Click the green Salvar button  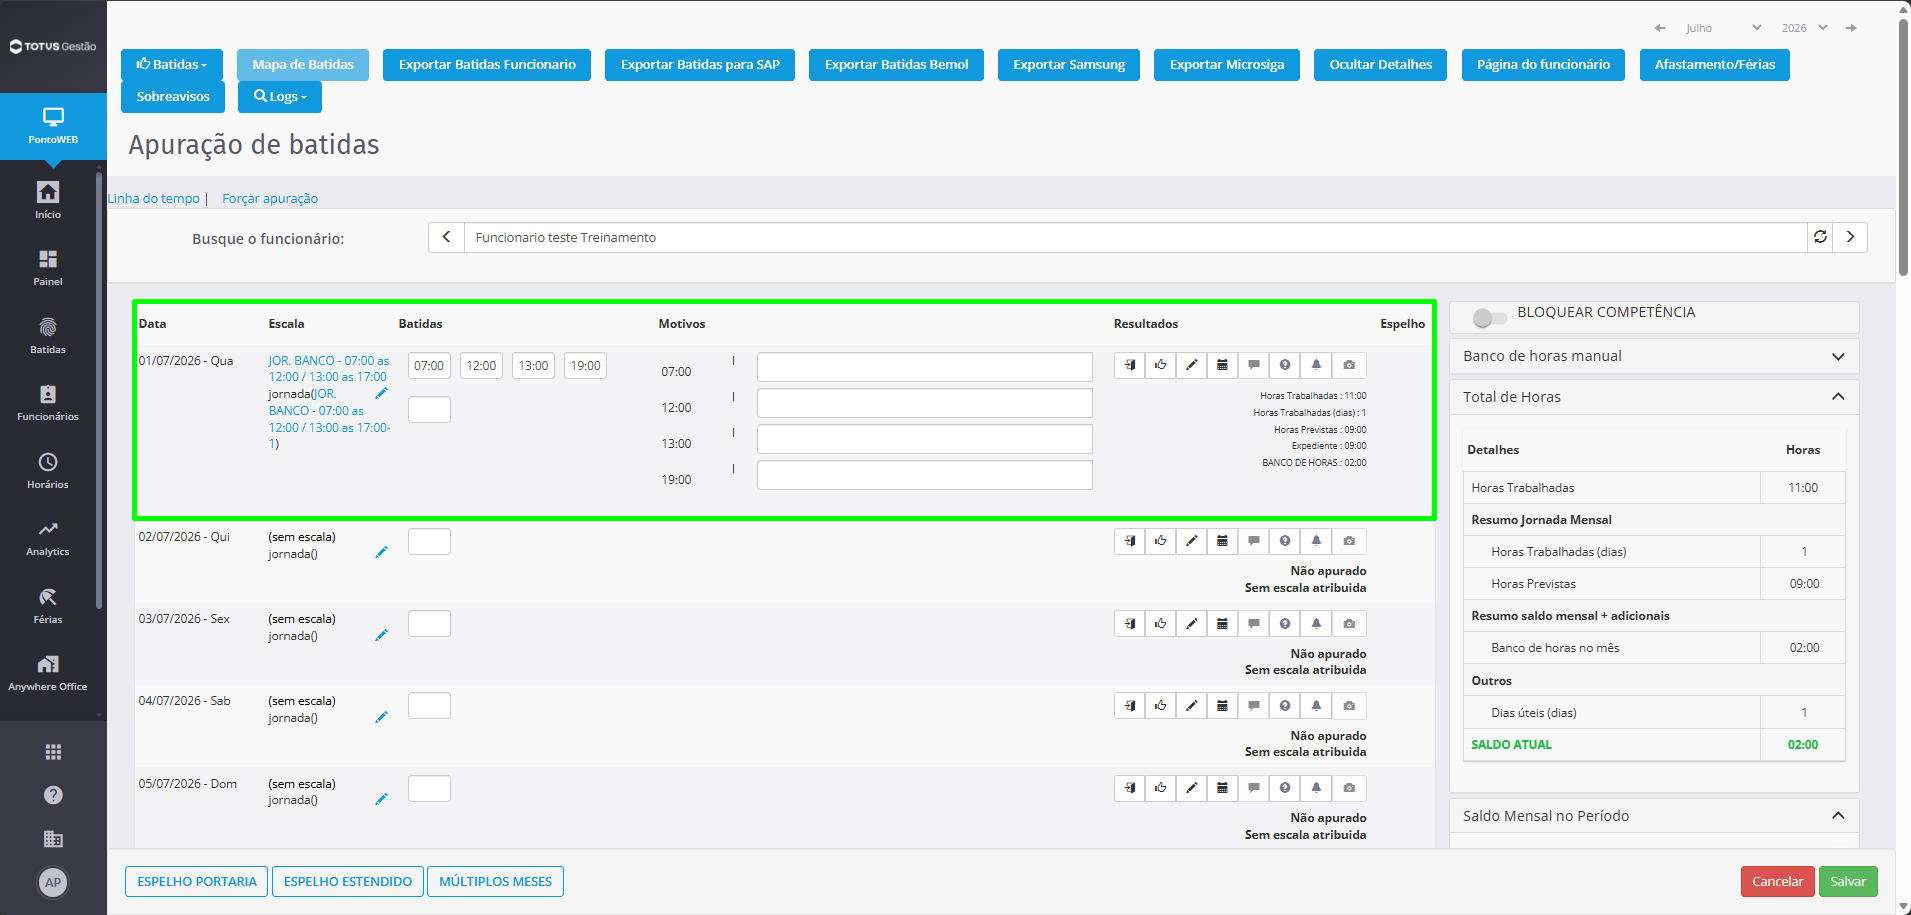point(1848,881)
